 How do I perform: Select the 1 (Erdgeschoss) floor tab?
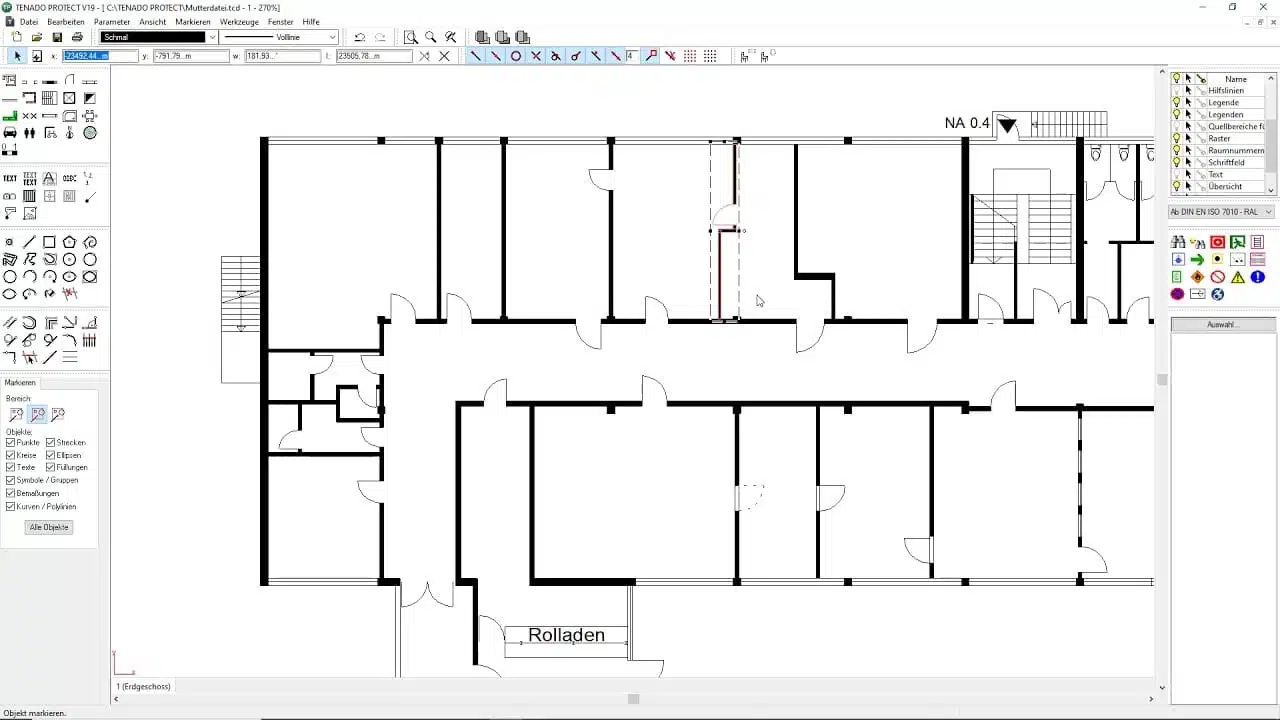144,686
